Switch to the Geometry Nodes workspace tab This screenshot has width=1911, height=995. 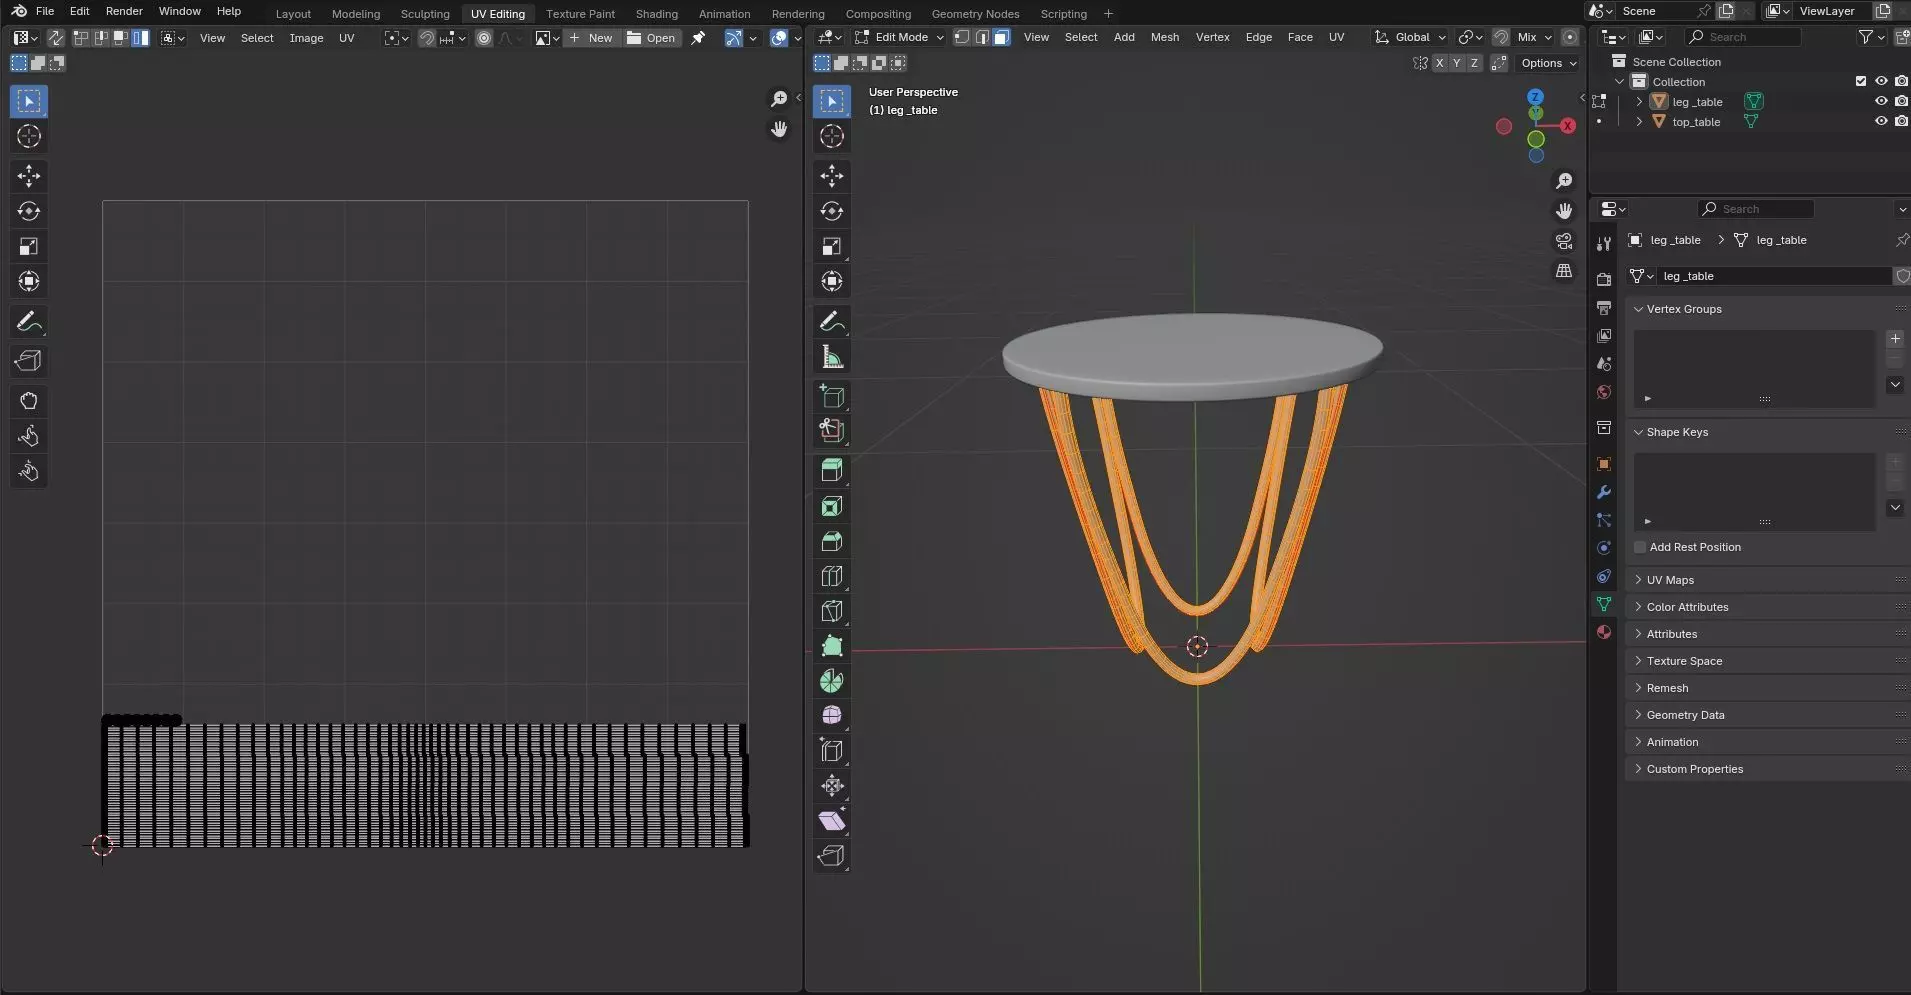pyautogui.click(x=975, y=14)
